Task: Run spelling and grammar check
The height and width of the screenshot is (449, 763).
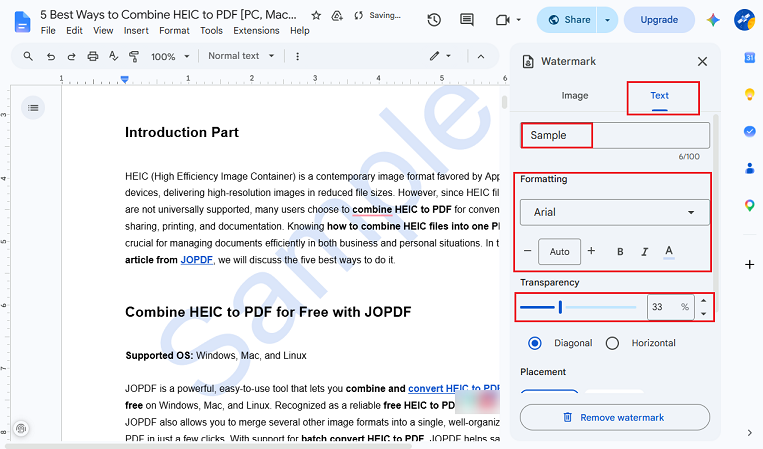Action: [x=113, y=56]
